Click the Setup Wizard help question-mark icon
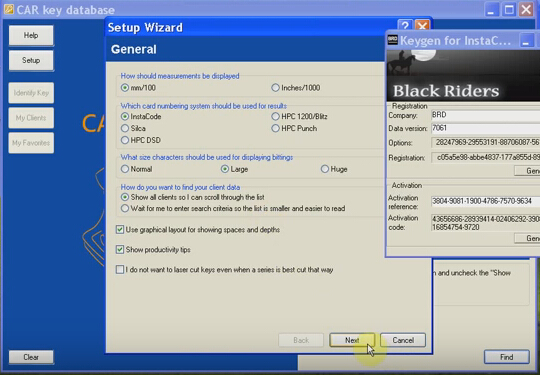540x375 pixels. coord(405,26)
